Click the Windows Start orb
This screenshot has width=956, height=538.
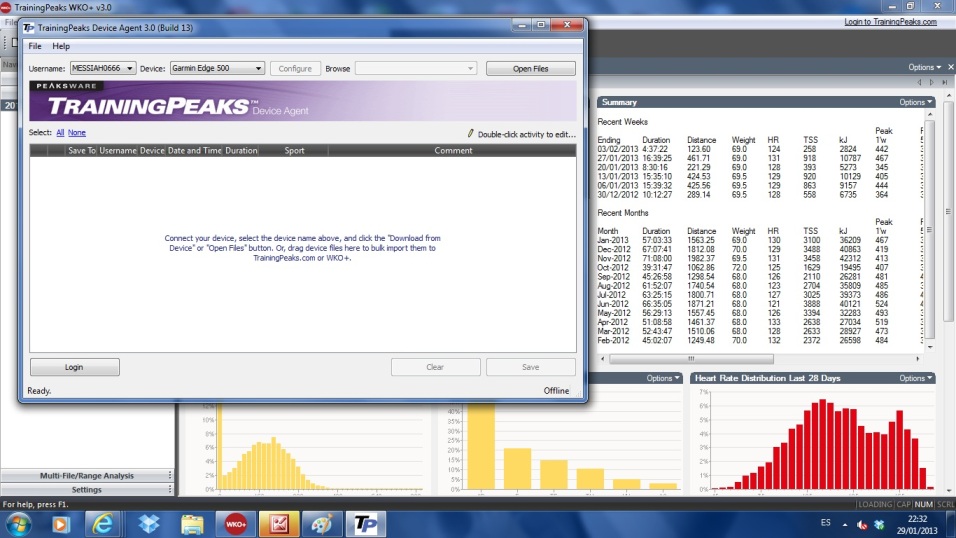(18, 523)
